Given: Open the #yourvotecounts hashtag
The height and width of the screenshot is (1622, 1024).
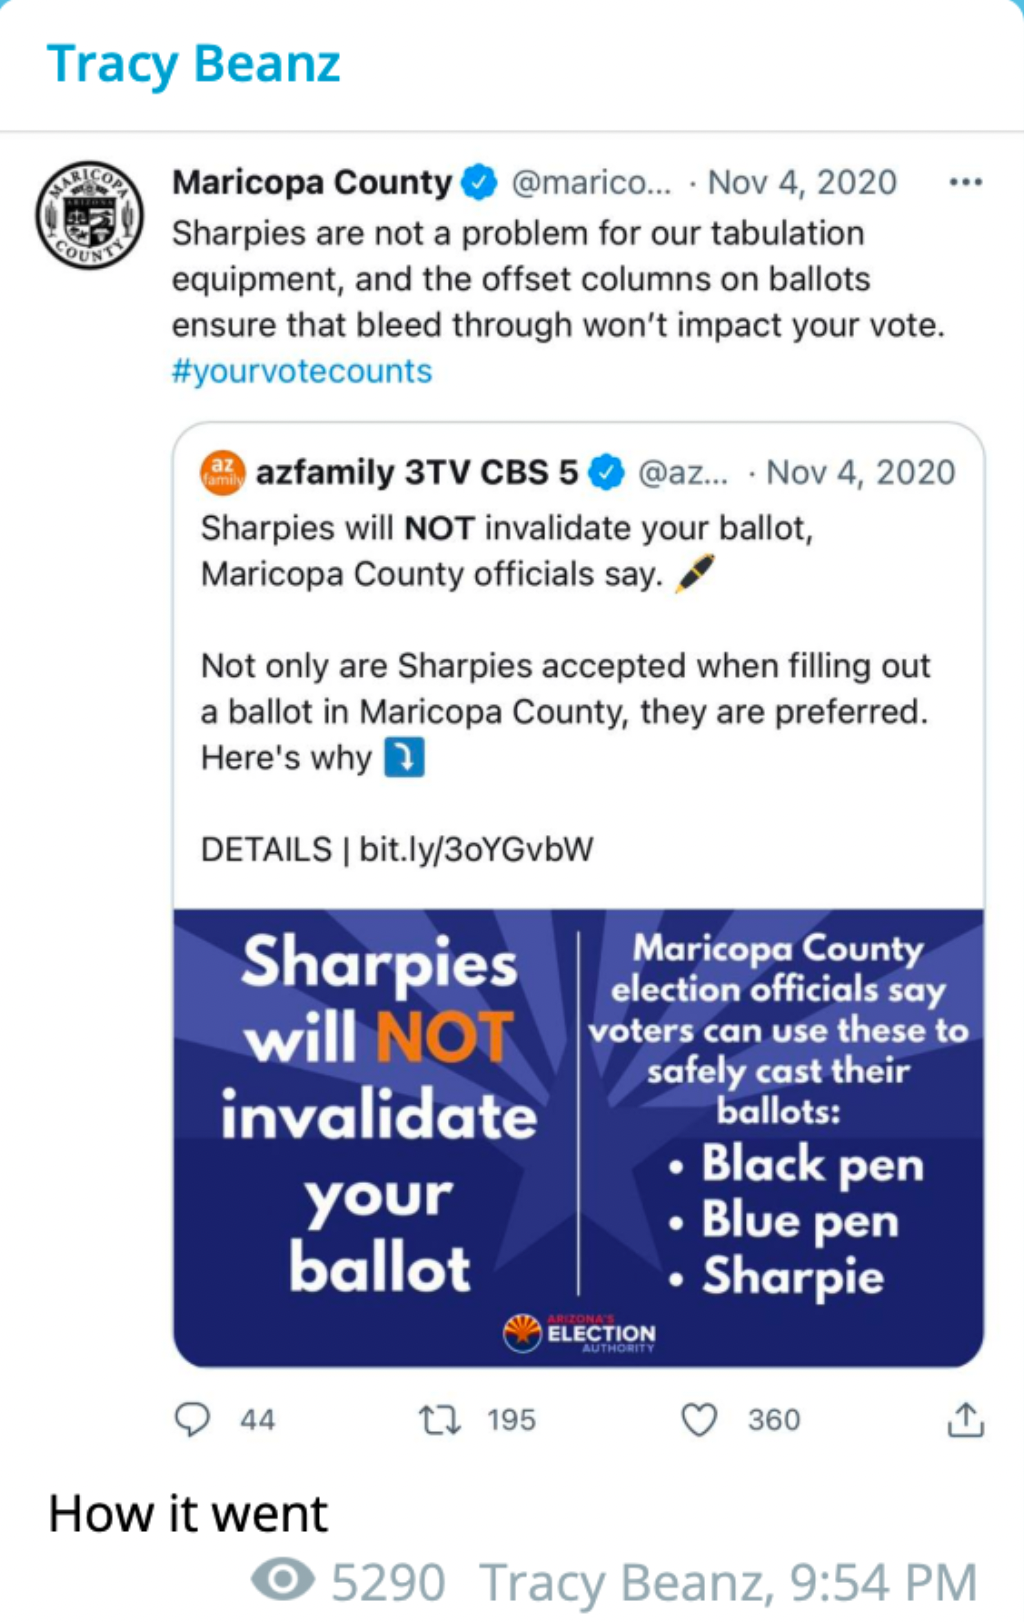Looking at the screenshot, I should coord(302,371).
